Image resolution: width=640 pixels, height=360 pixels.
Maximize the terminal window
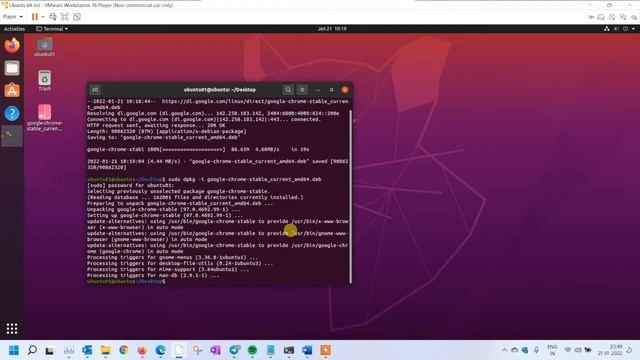(x=331, y=90)
